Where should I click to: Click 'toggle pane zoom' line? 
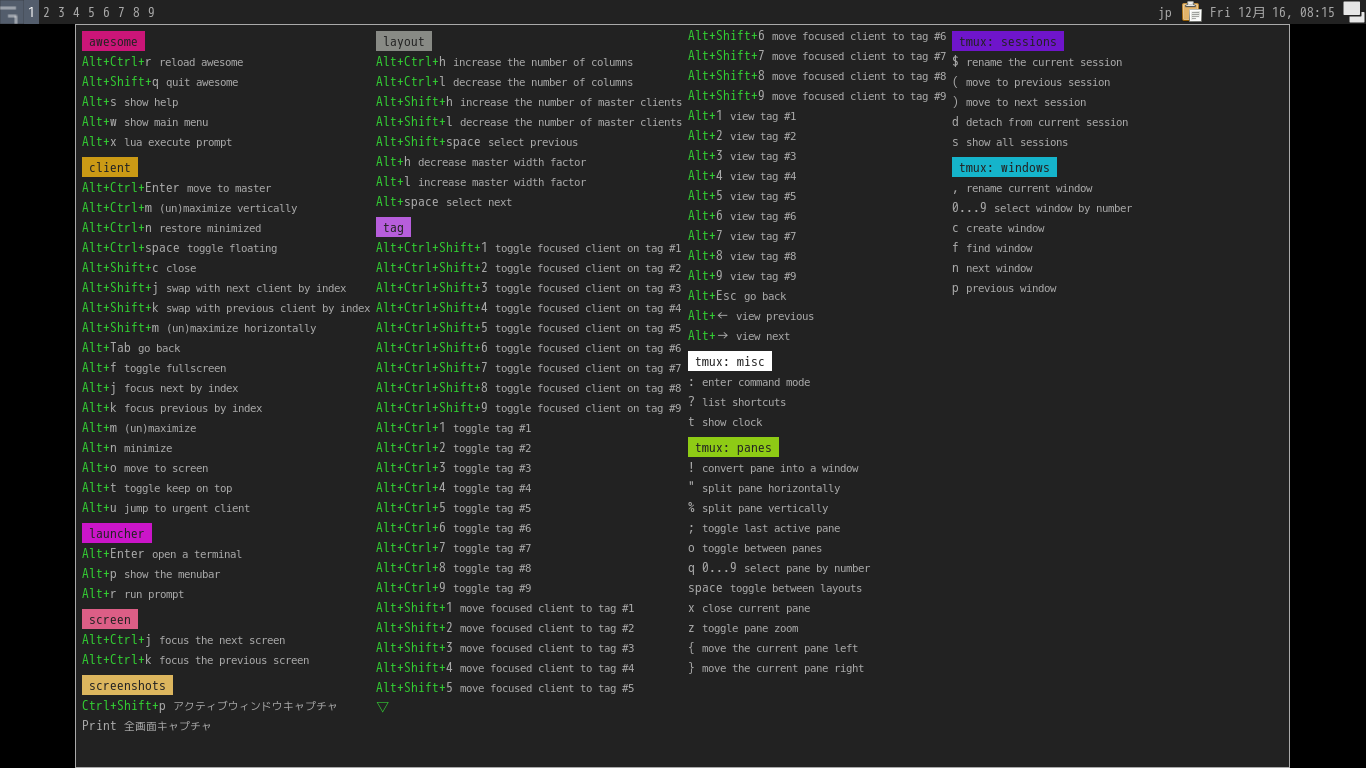tap(743, 628)
